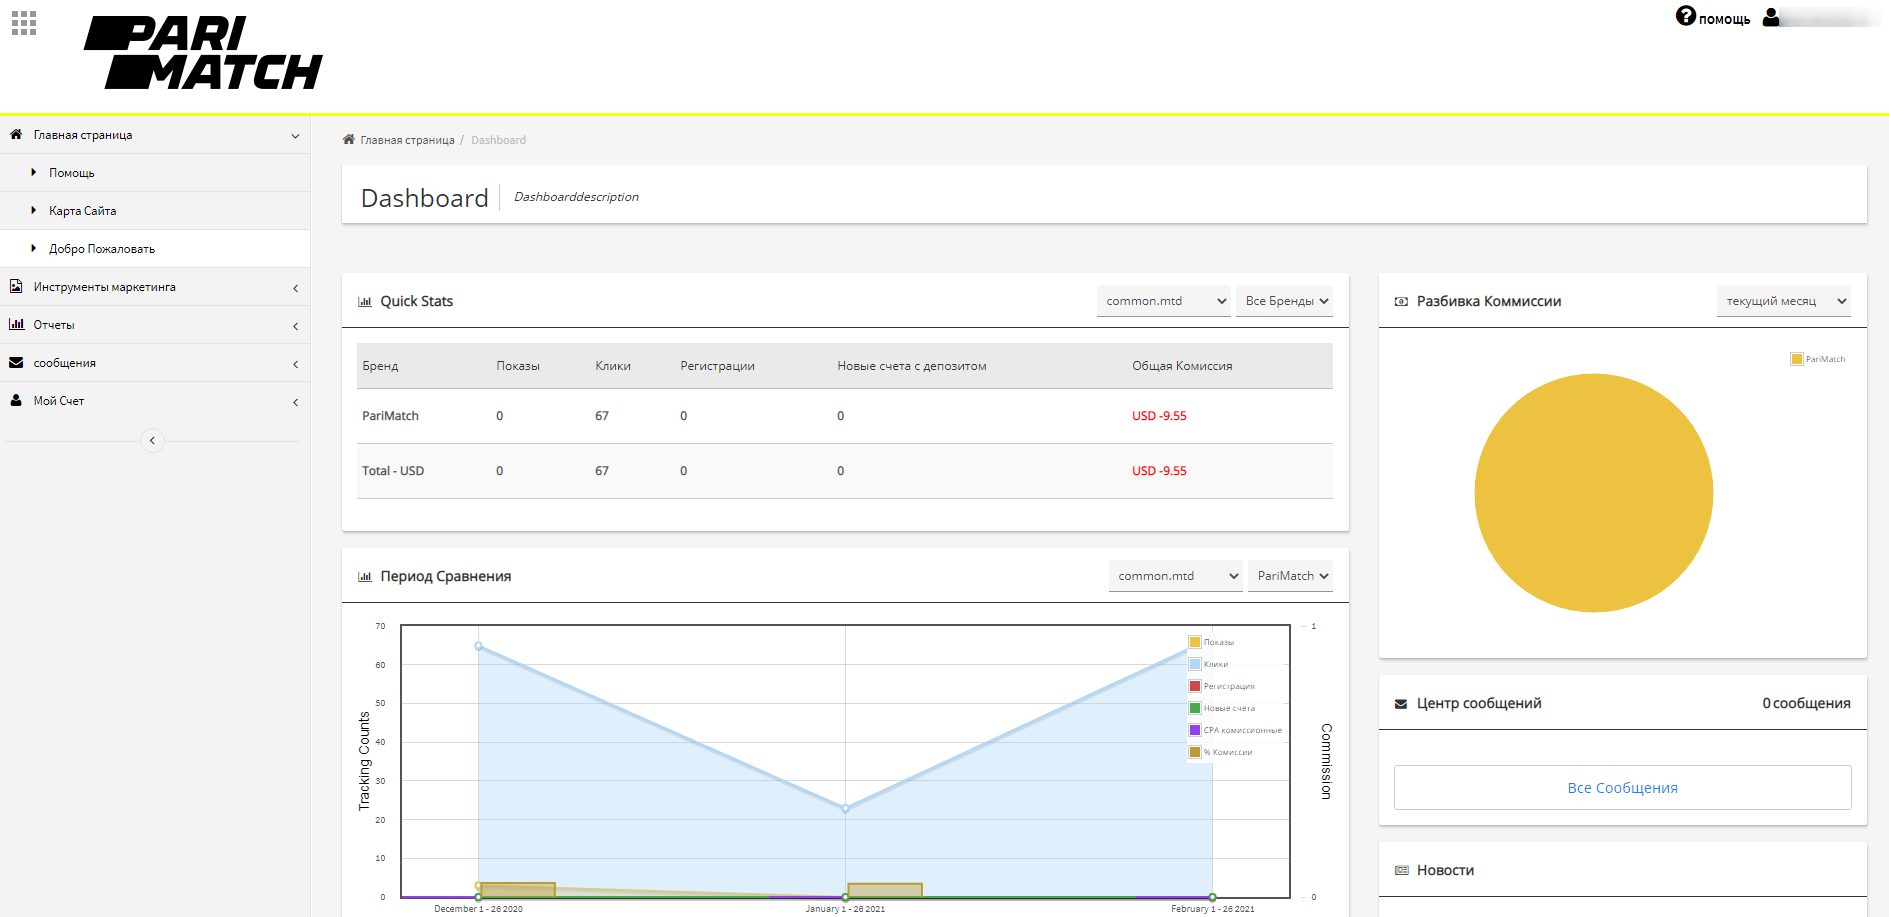This screenshot has width=1889, height=917.
Task: Toggle the CPA комиссионные legend swatch
Action: pos(1195,730)
